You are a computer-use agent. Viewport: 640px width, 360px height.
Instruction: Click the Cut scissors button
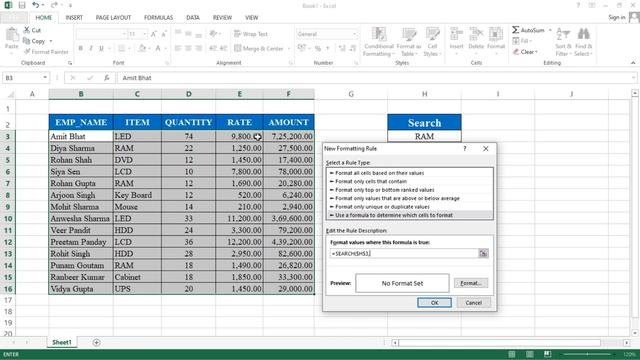pos(32,30)
